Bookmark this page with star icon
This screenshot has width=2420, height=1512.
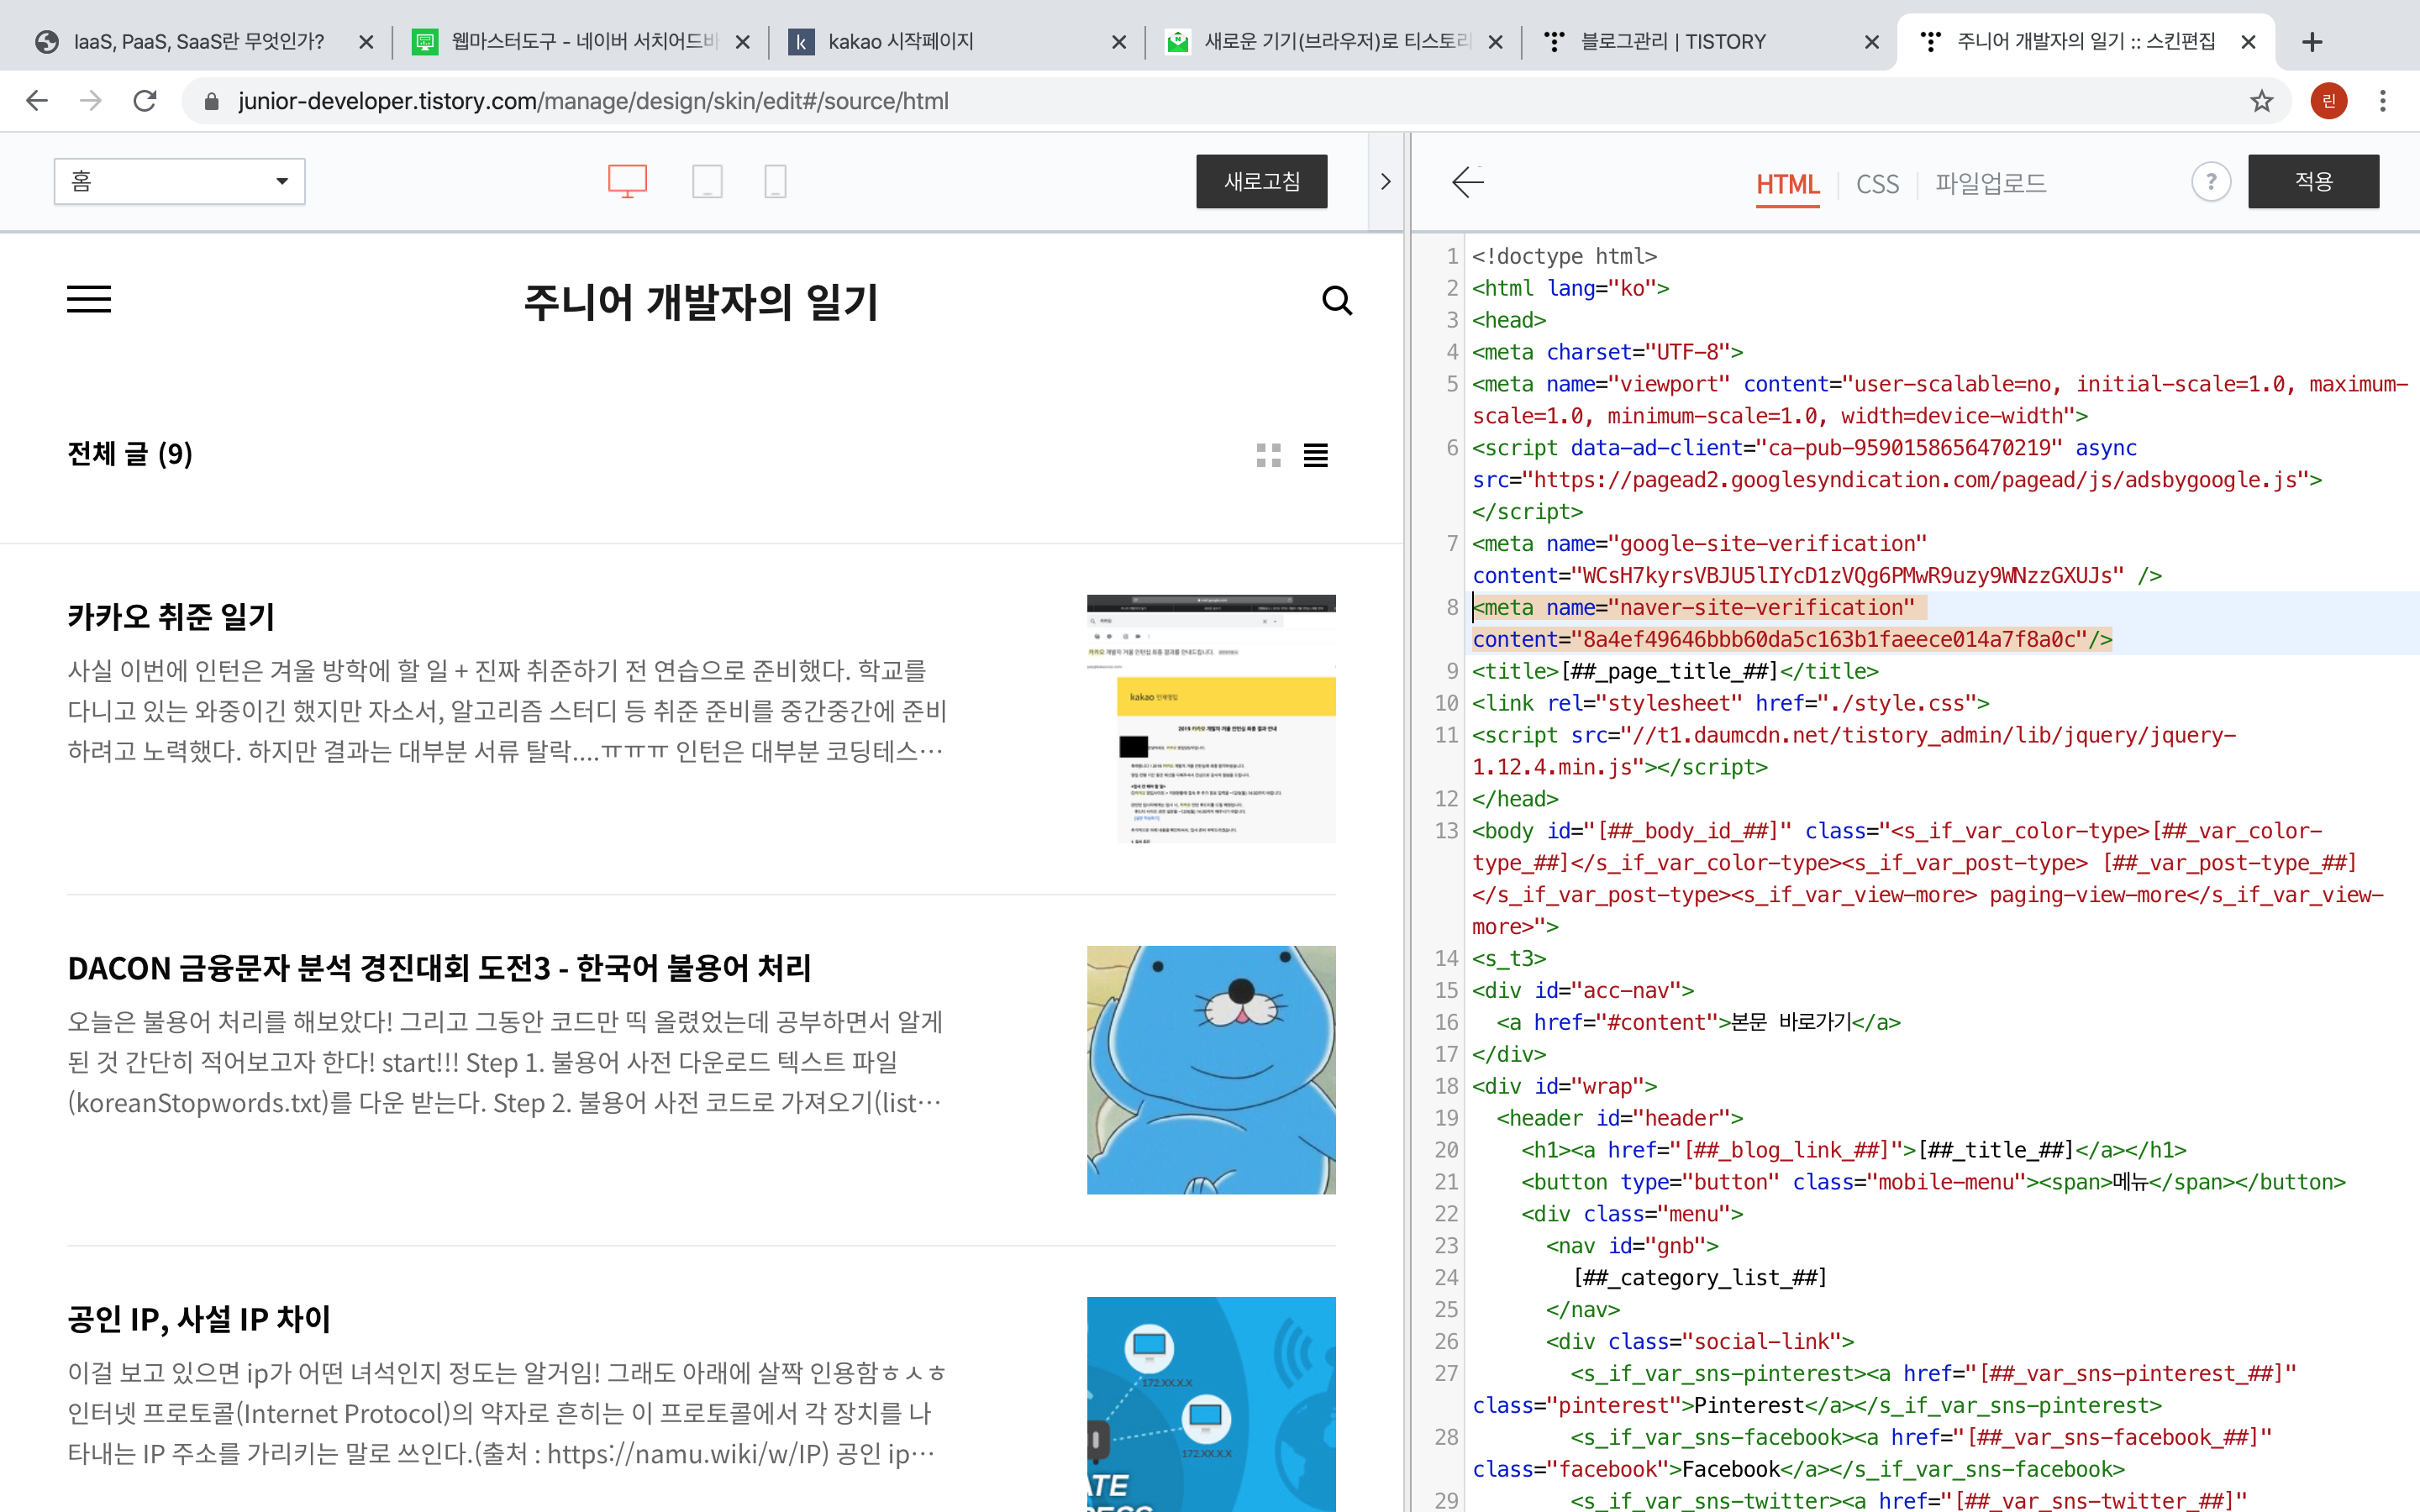[x=2261, y=101]
